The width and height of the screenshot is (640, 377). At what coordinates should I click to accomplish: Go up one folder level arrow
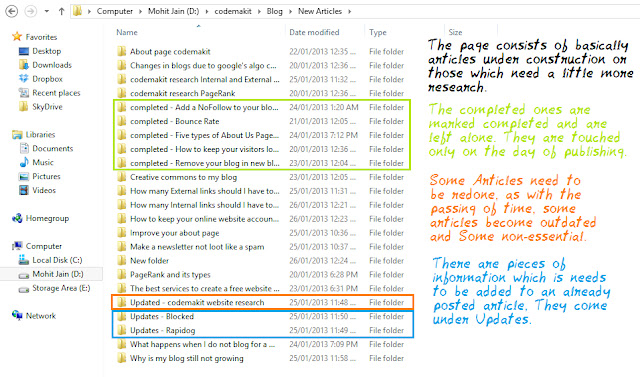(61, 11)
